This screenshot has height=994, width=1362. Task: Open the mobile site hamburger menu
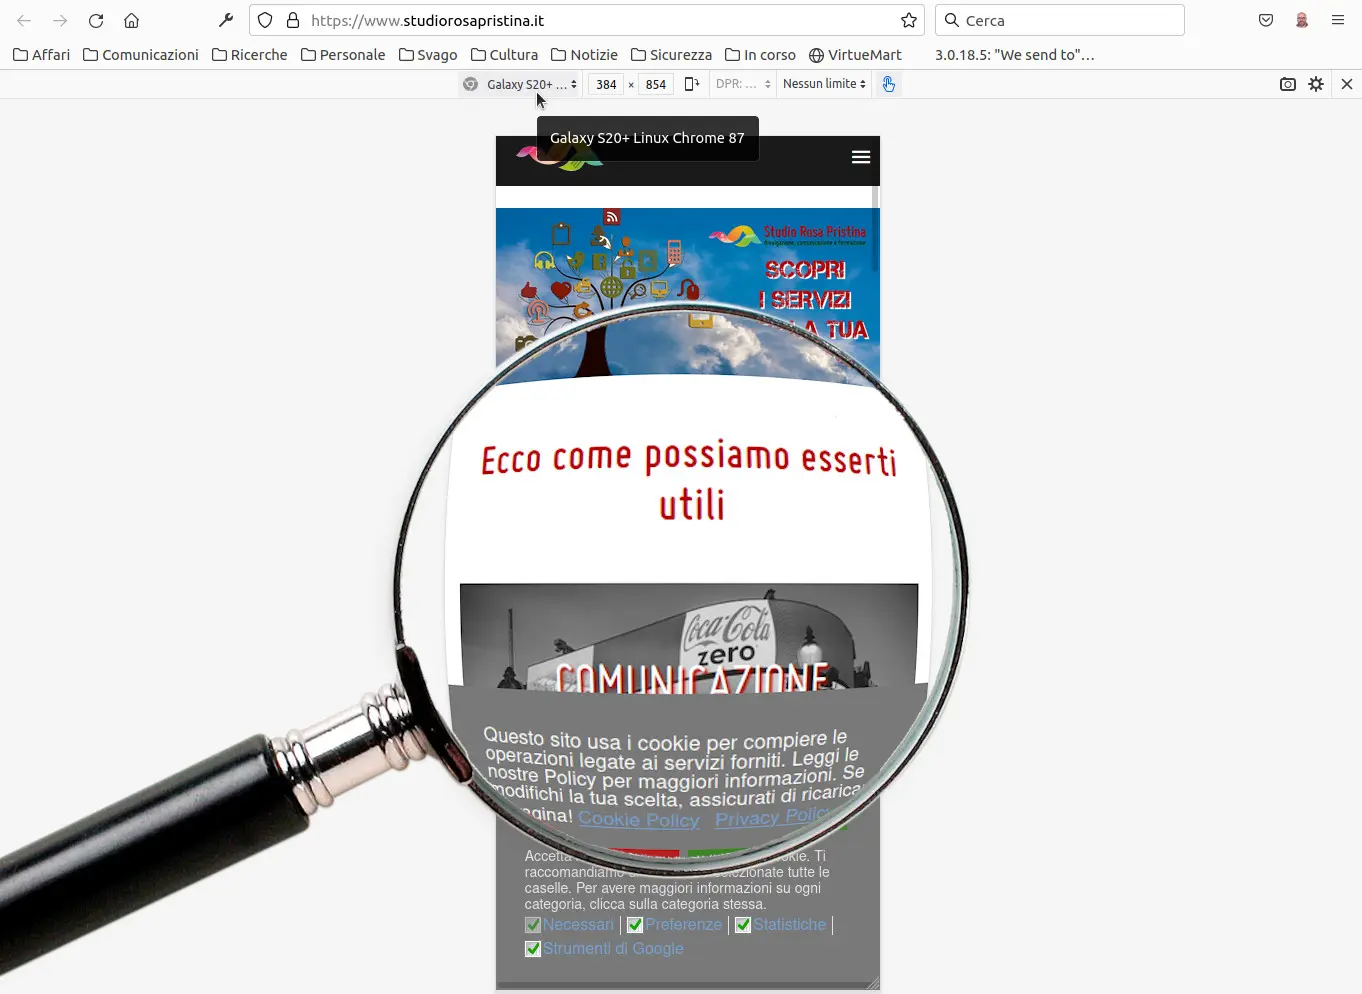point(861,157)
